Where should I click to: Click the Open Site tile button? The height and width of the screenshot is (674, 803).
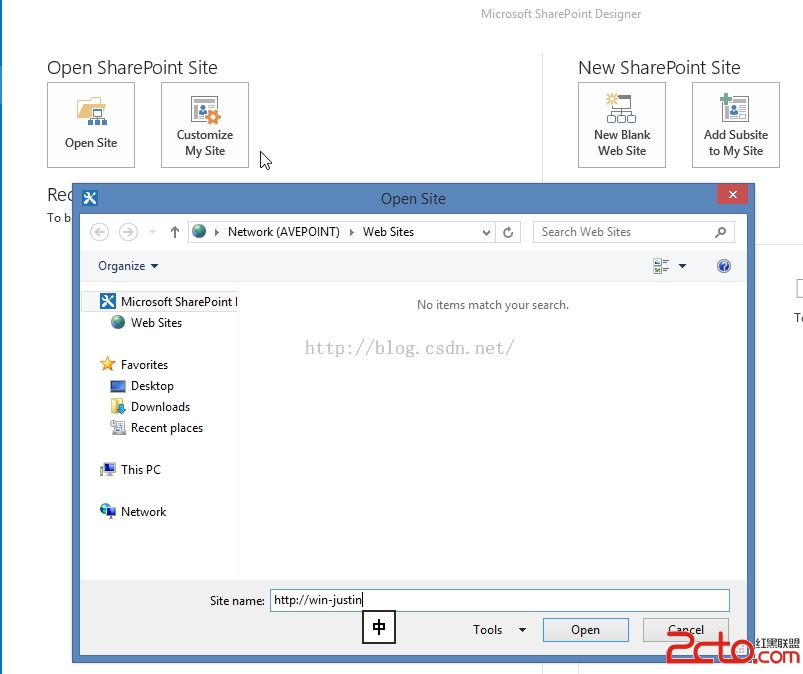pos(91,125)
